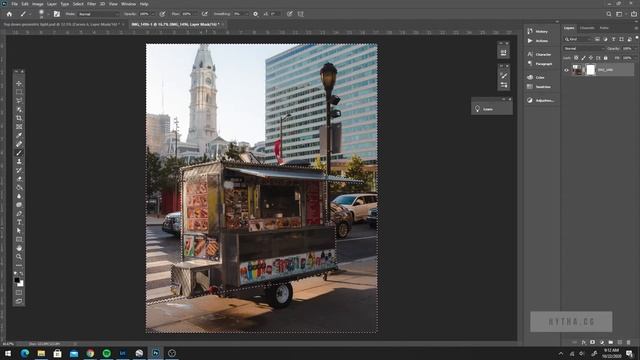Open the File menu
The image size is (640, 360).
pyautogui.click(x=14, y=4)
